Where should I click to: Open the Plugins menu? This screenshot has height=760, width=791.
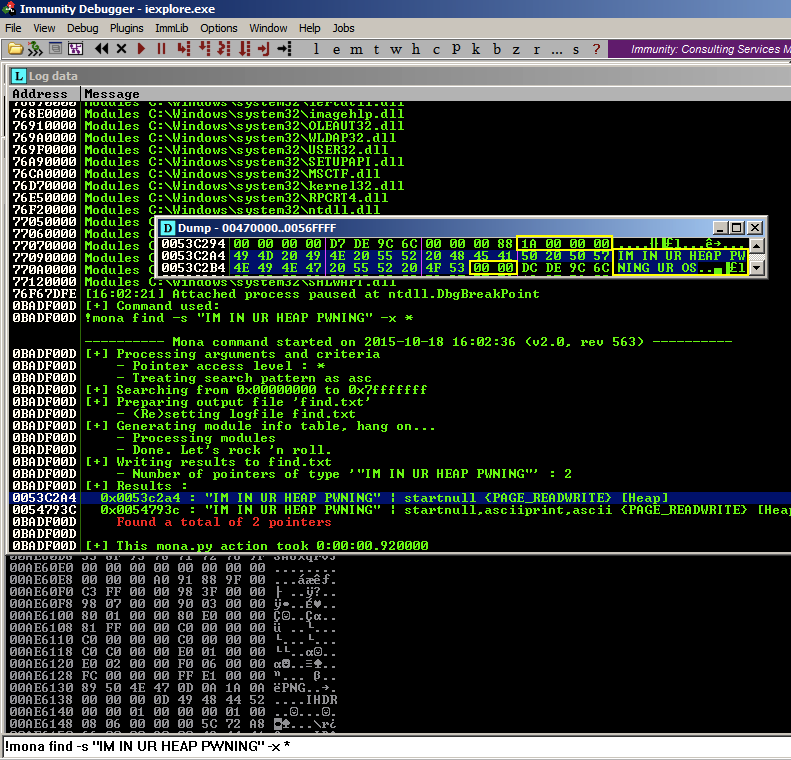pyautogui.click(x=127, y=28)
